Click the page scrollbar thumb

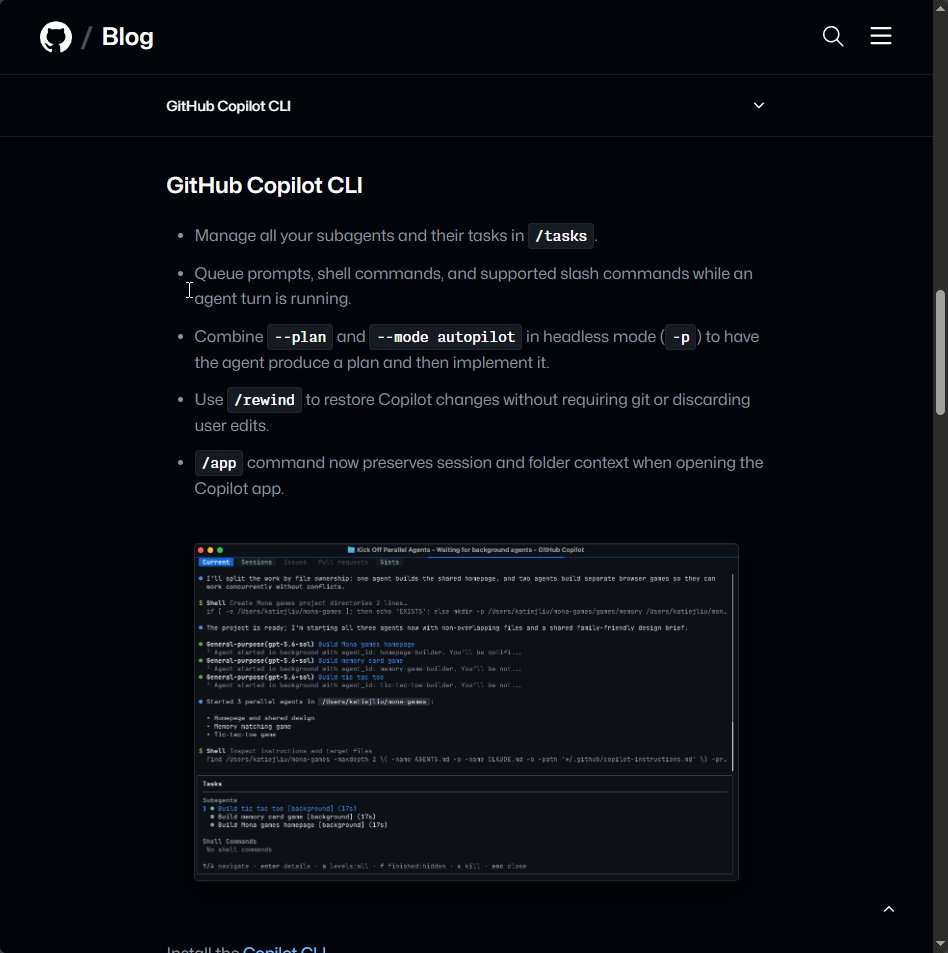click(x=940, y=353)
